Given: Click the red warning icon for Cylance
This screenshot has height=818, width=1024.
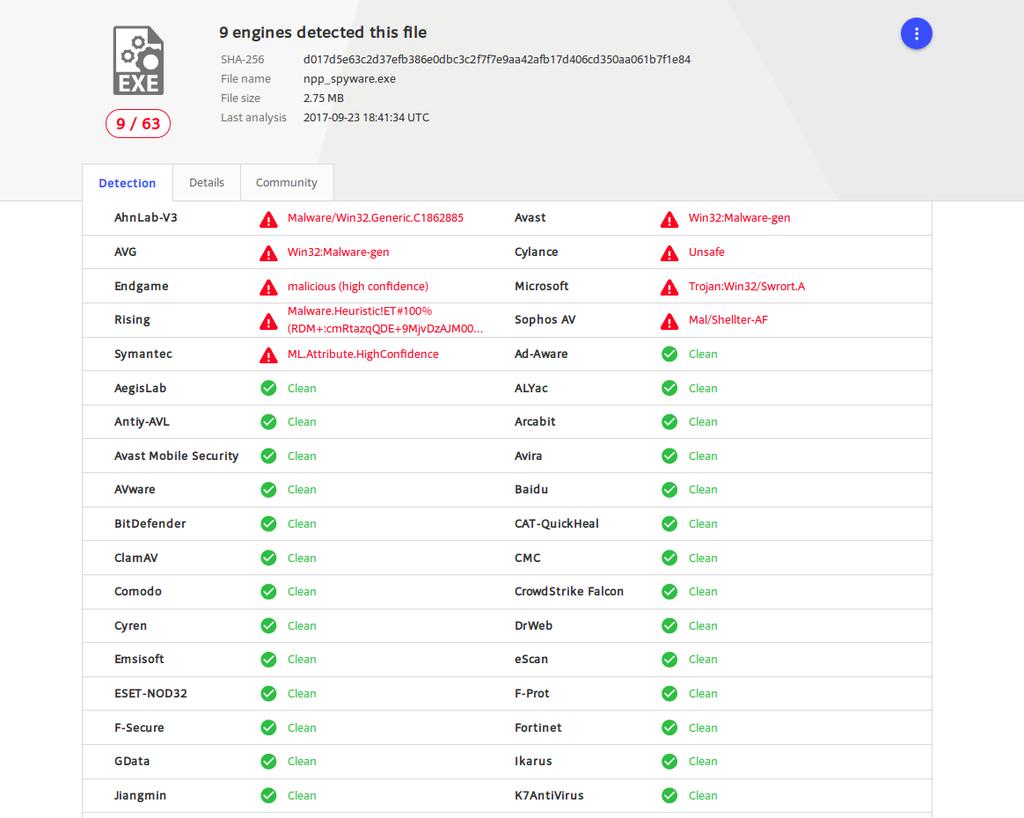Looking at the screenshot, I should [x=669, y=253].
